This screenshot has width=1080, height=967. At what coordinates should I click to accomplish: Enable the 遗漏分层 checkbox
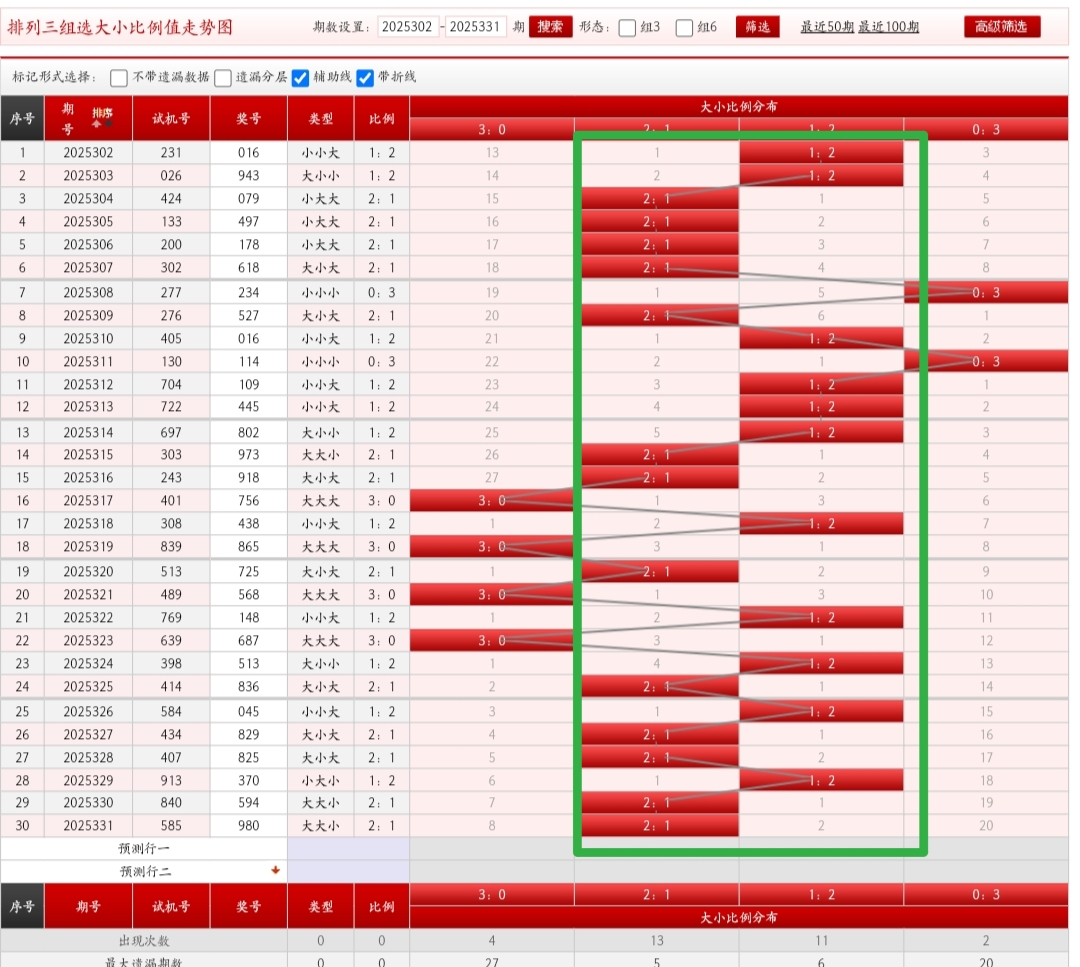(222, 78)
